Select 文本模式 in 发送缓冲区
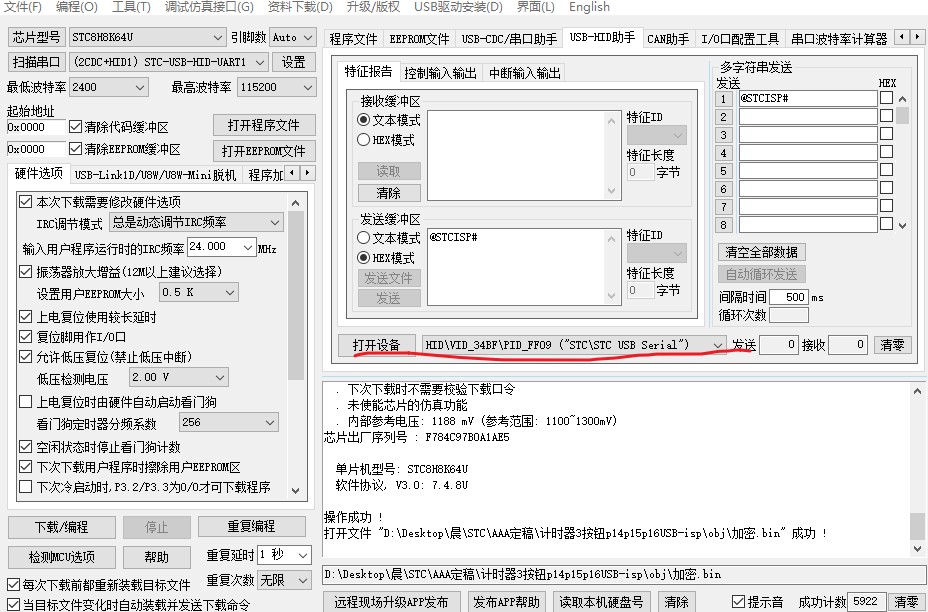 click(363, 238)
